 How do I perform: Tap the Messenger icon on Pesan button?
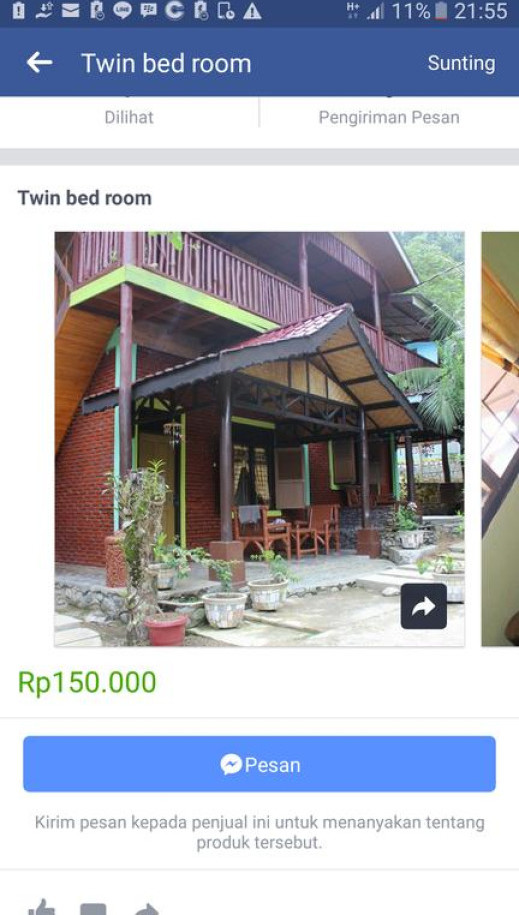pos(231,764)
